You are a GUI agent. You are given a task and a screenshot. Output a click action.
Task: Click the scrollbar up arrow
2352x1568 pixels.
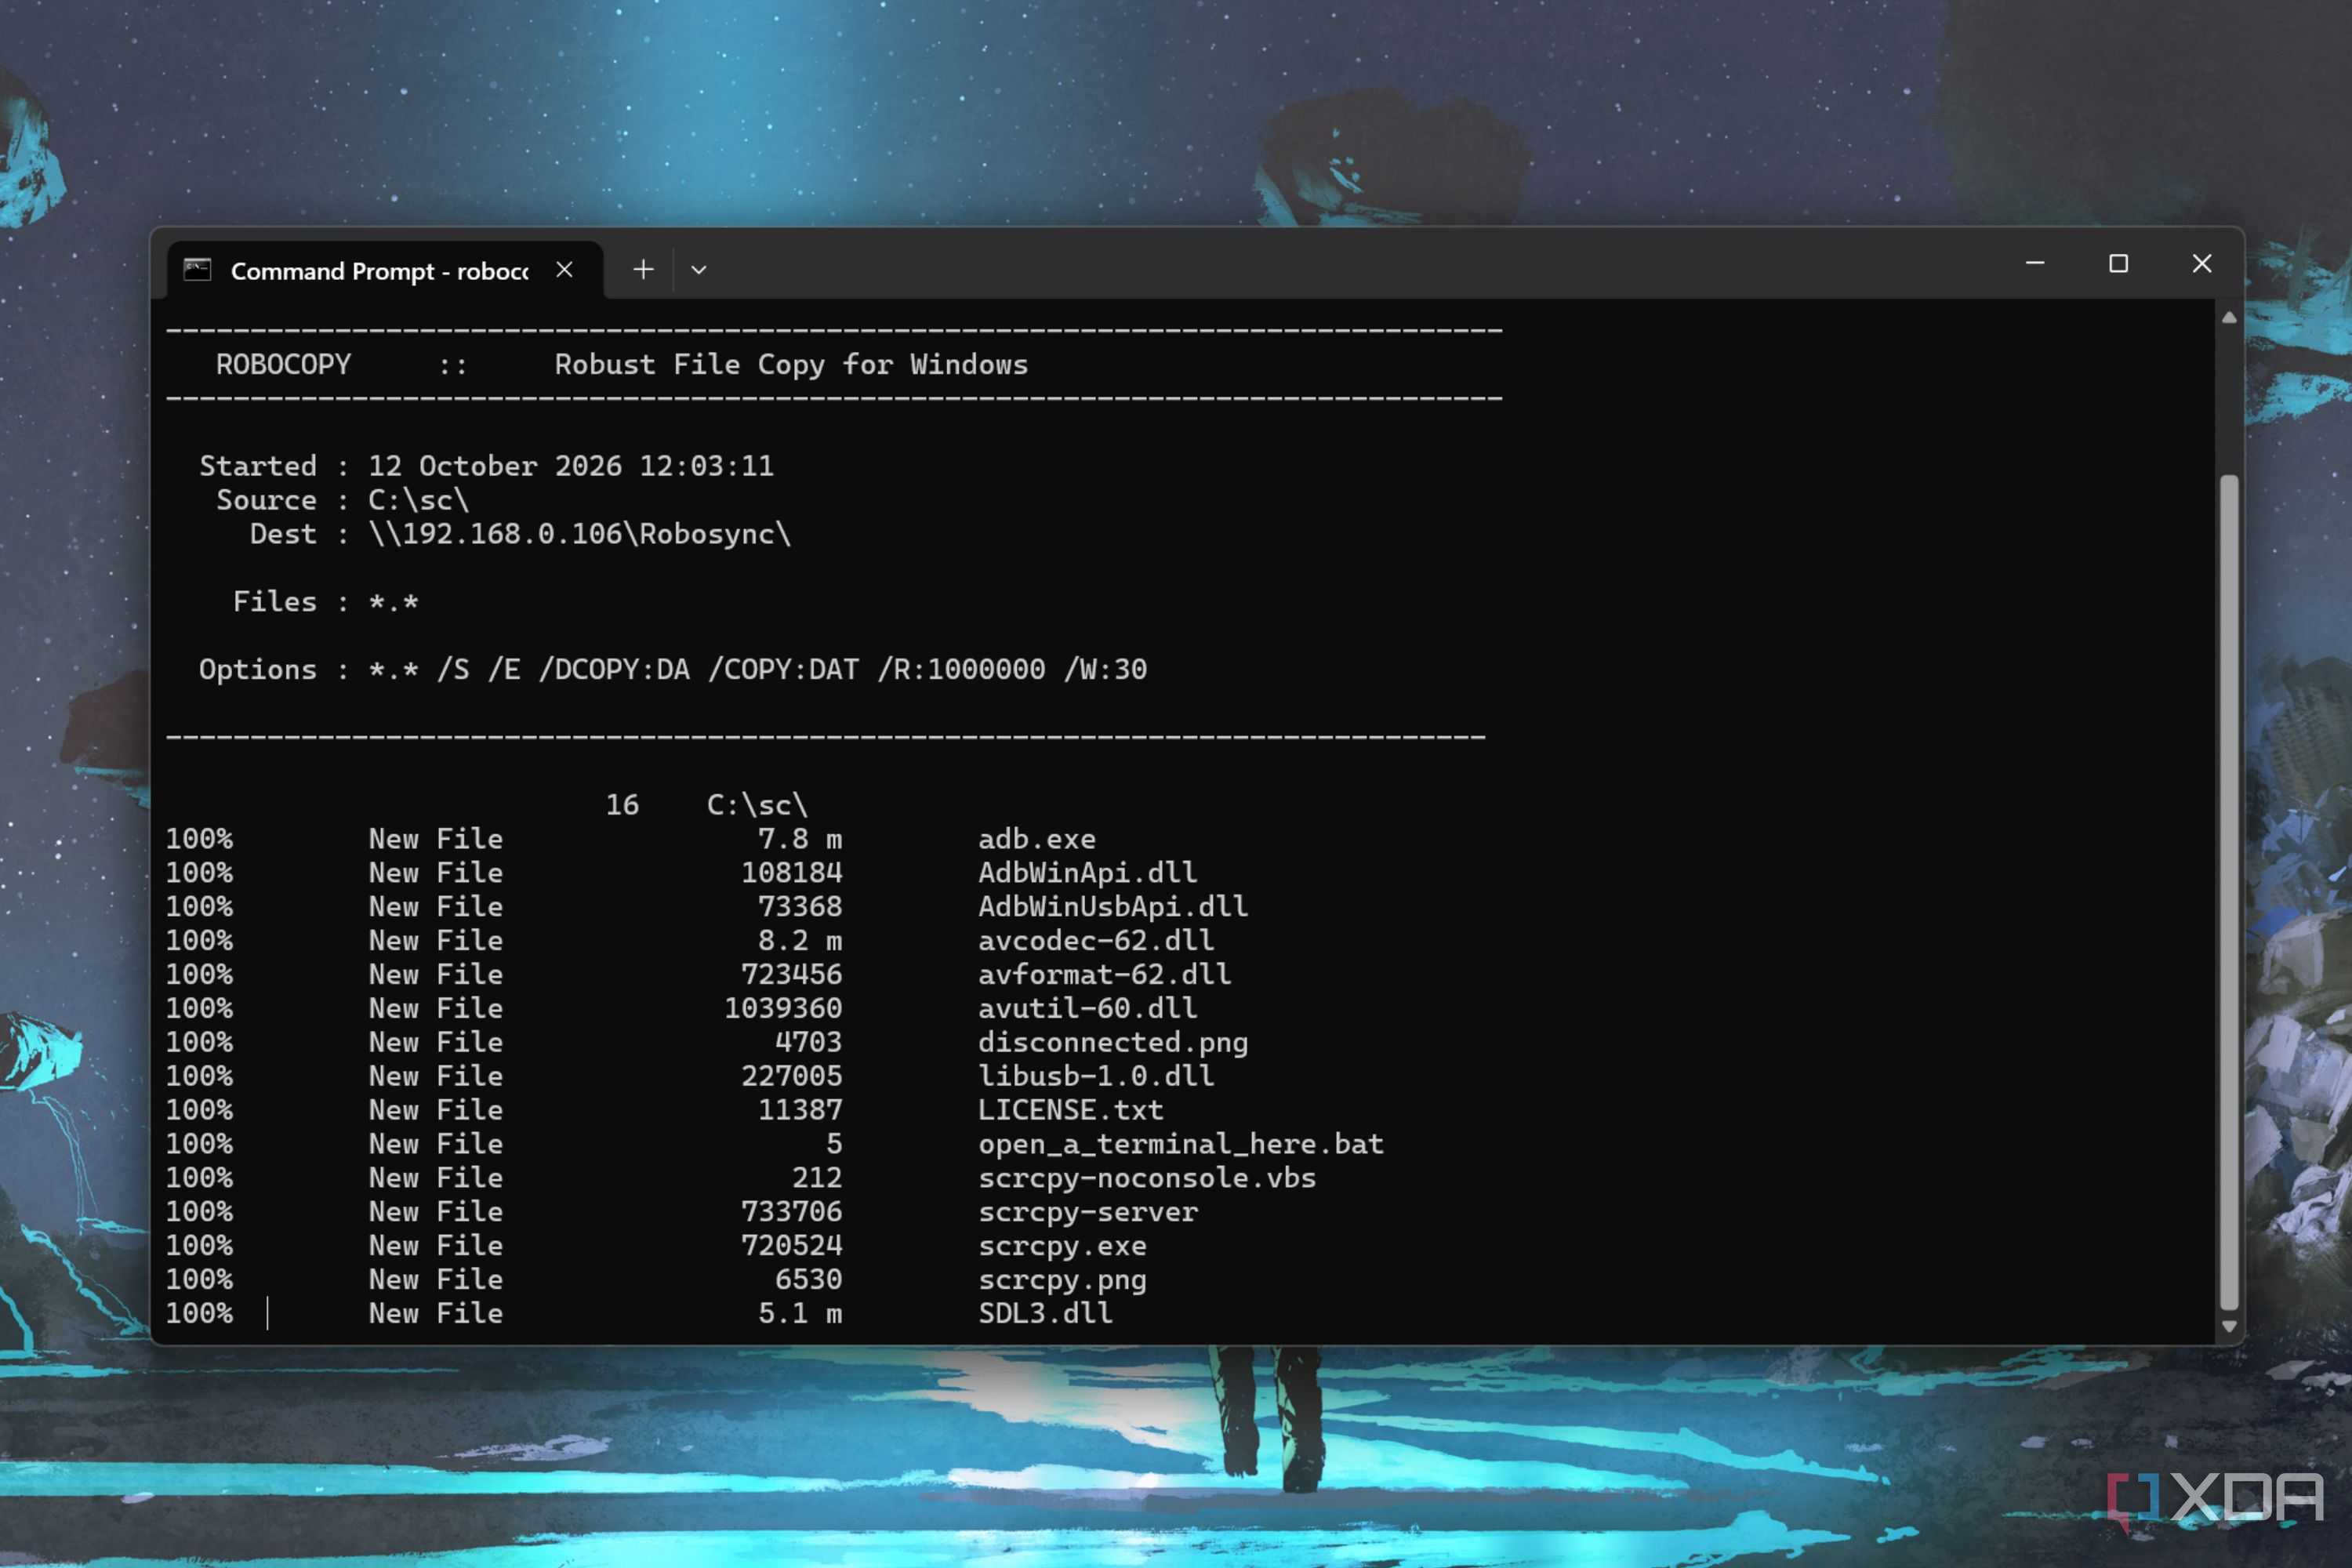pos(2229,318)
